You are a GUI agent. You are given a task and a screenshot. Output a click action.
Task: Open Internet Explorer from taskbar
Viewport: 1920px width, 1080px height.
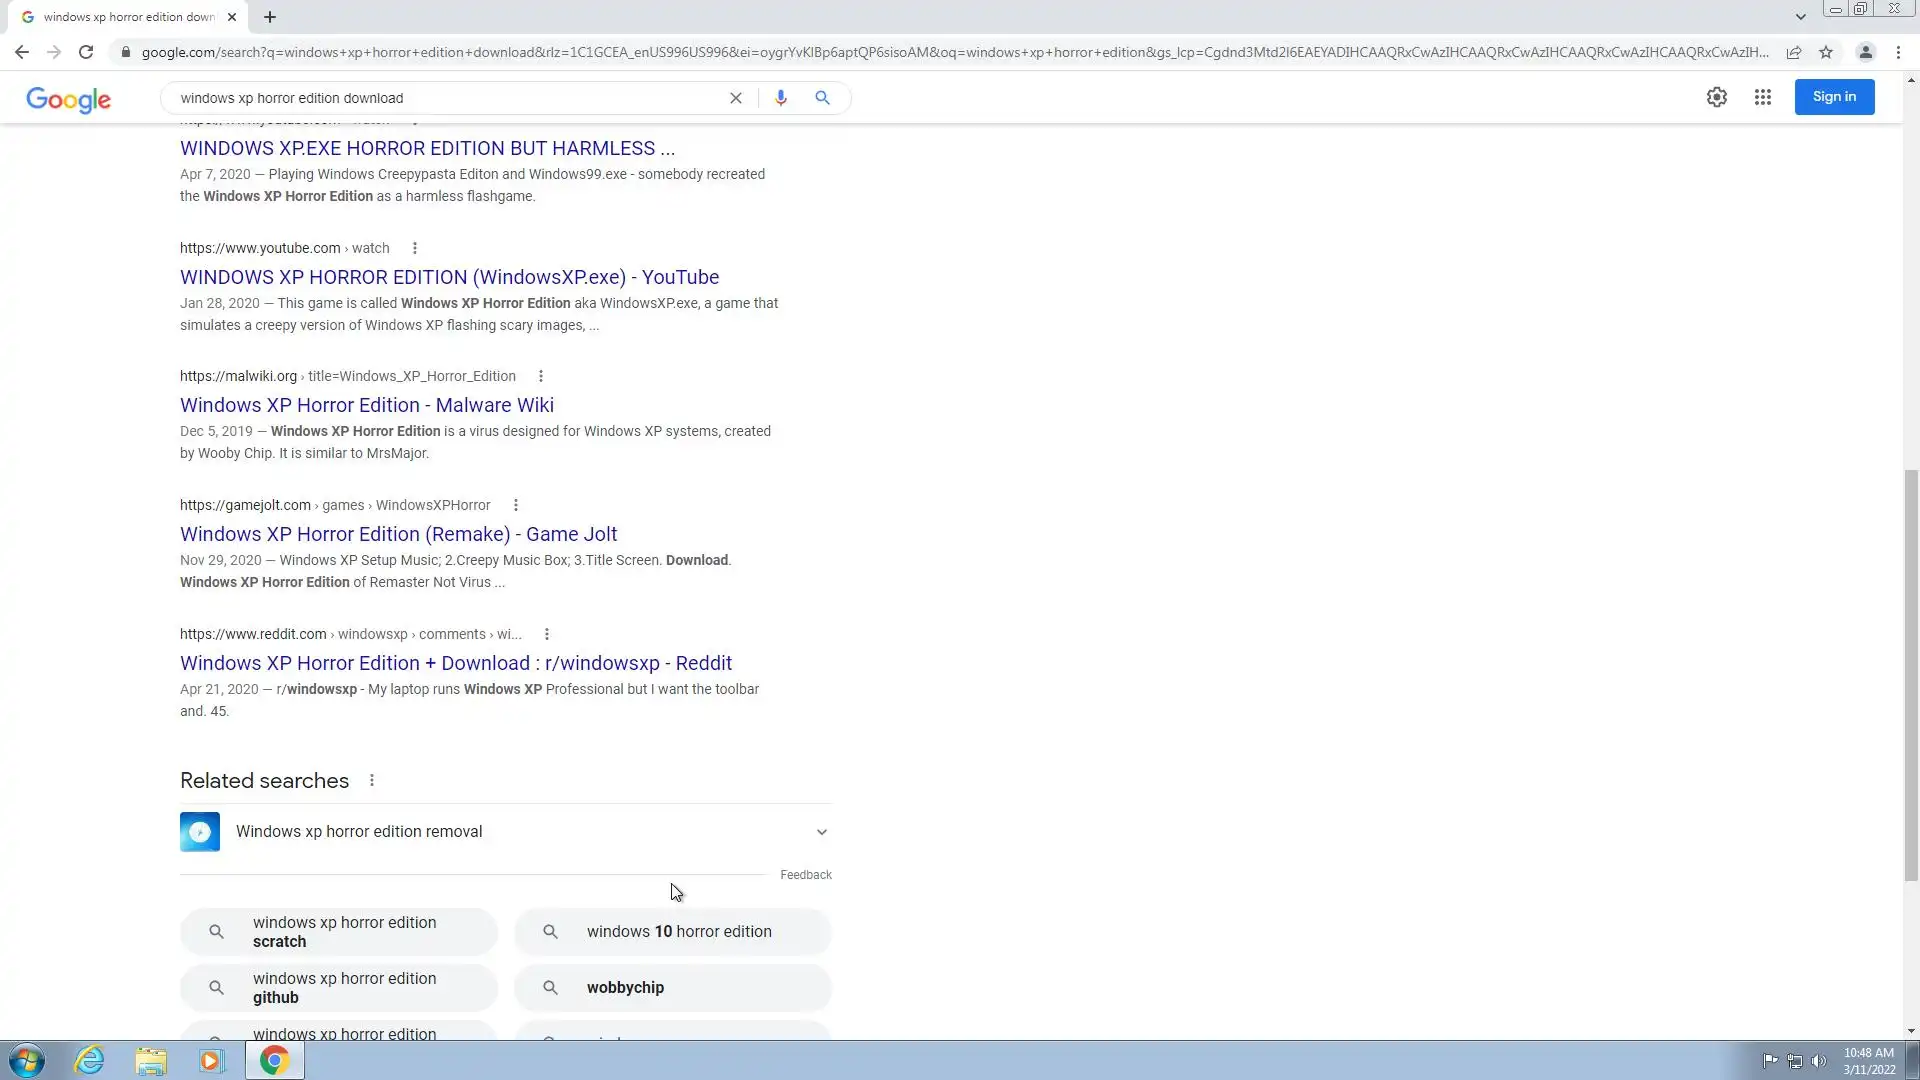pos(90,1060)
